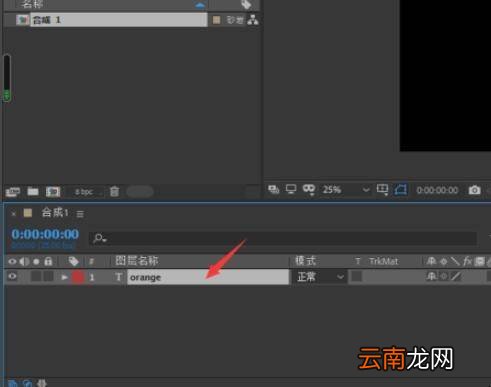Open project flowchart view icon

[x=253, y=20]
